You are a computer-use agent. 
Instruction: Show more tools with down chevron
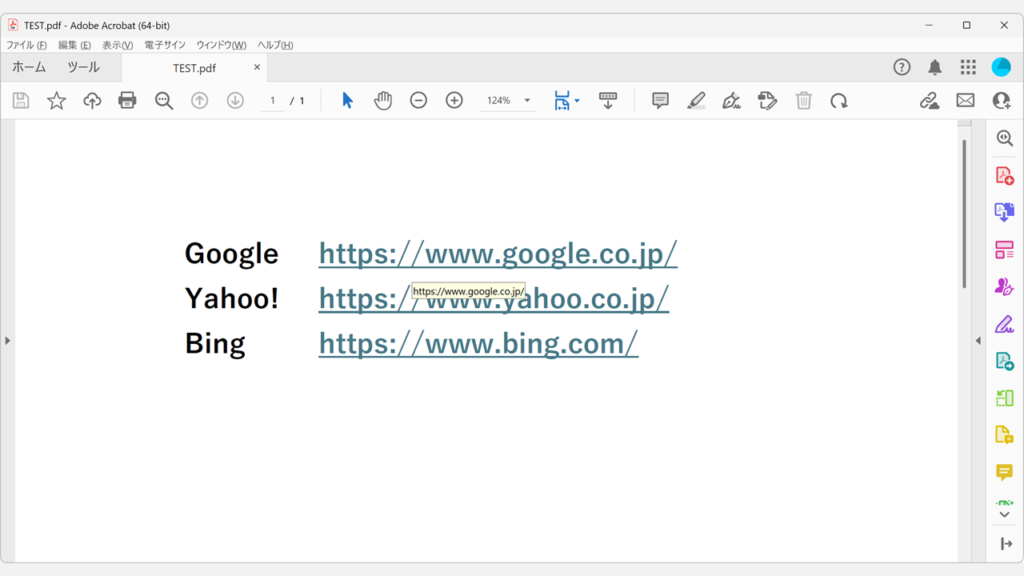(x=1004, y=515)
